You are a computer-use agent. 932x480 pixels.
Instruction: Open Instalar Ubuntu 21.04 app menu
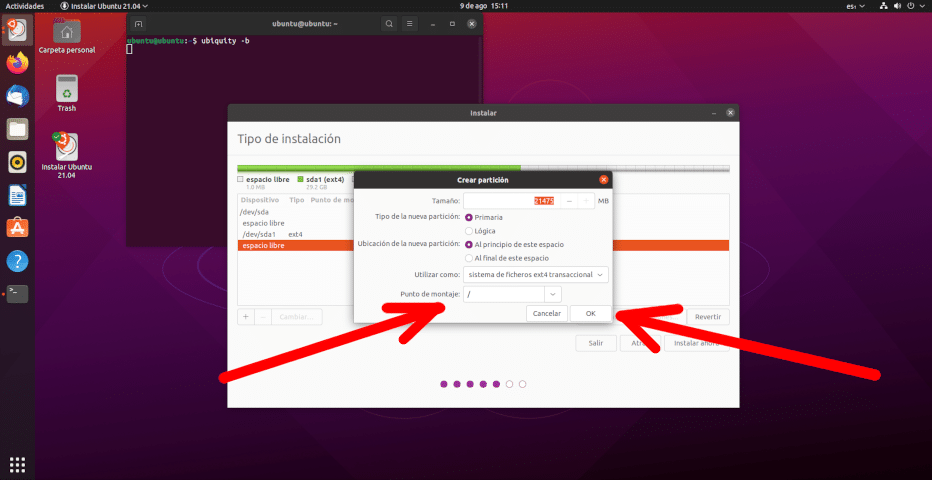click(x=105, y=6)
